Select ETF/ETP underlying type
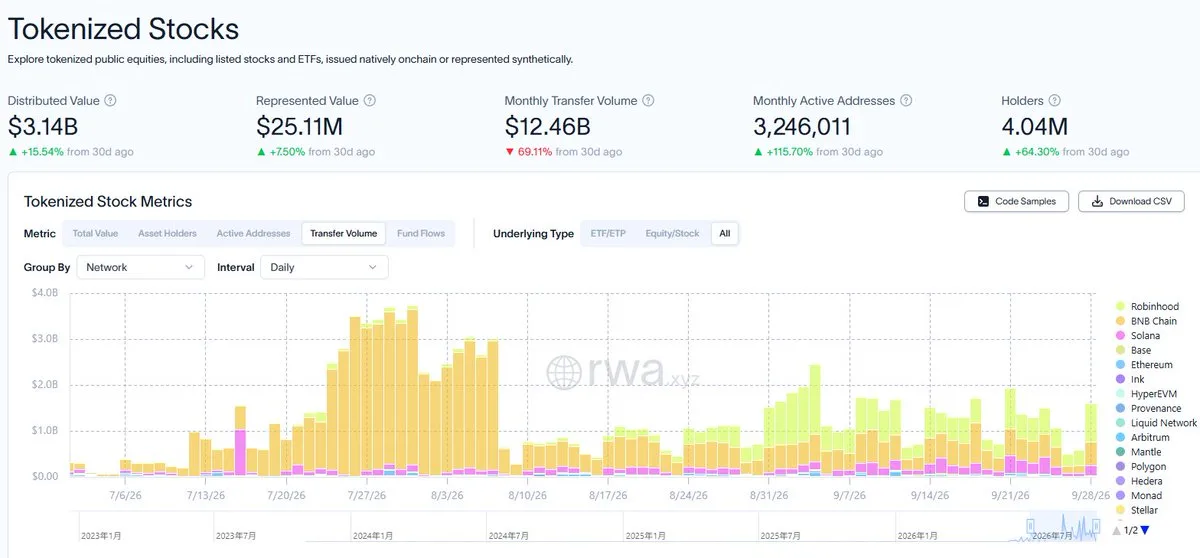This screenshot has width=1200, height=558. coord(606,233)
